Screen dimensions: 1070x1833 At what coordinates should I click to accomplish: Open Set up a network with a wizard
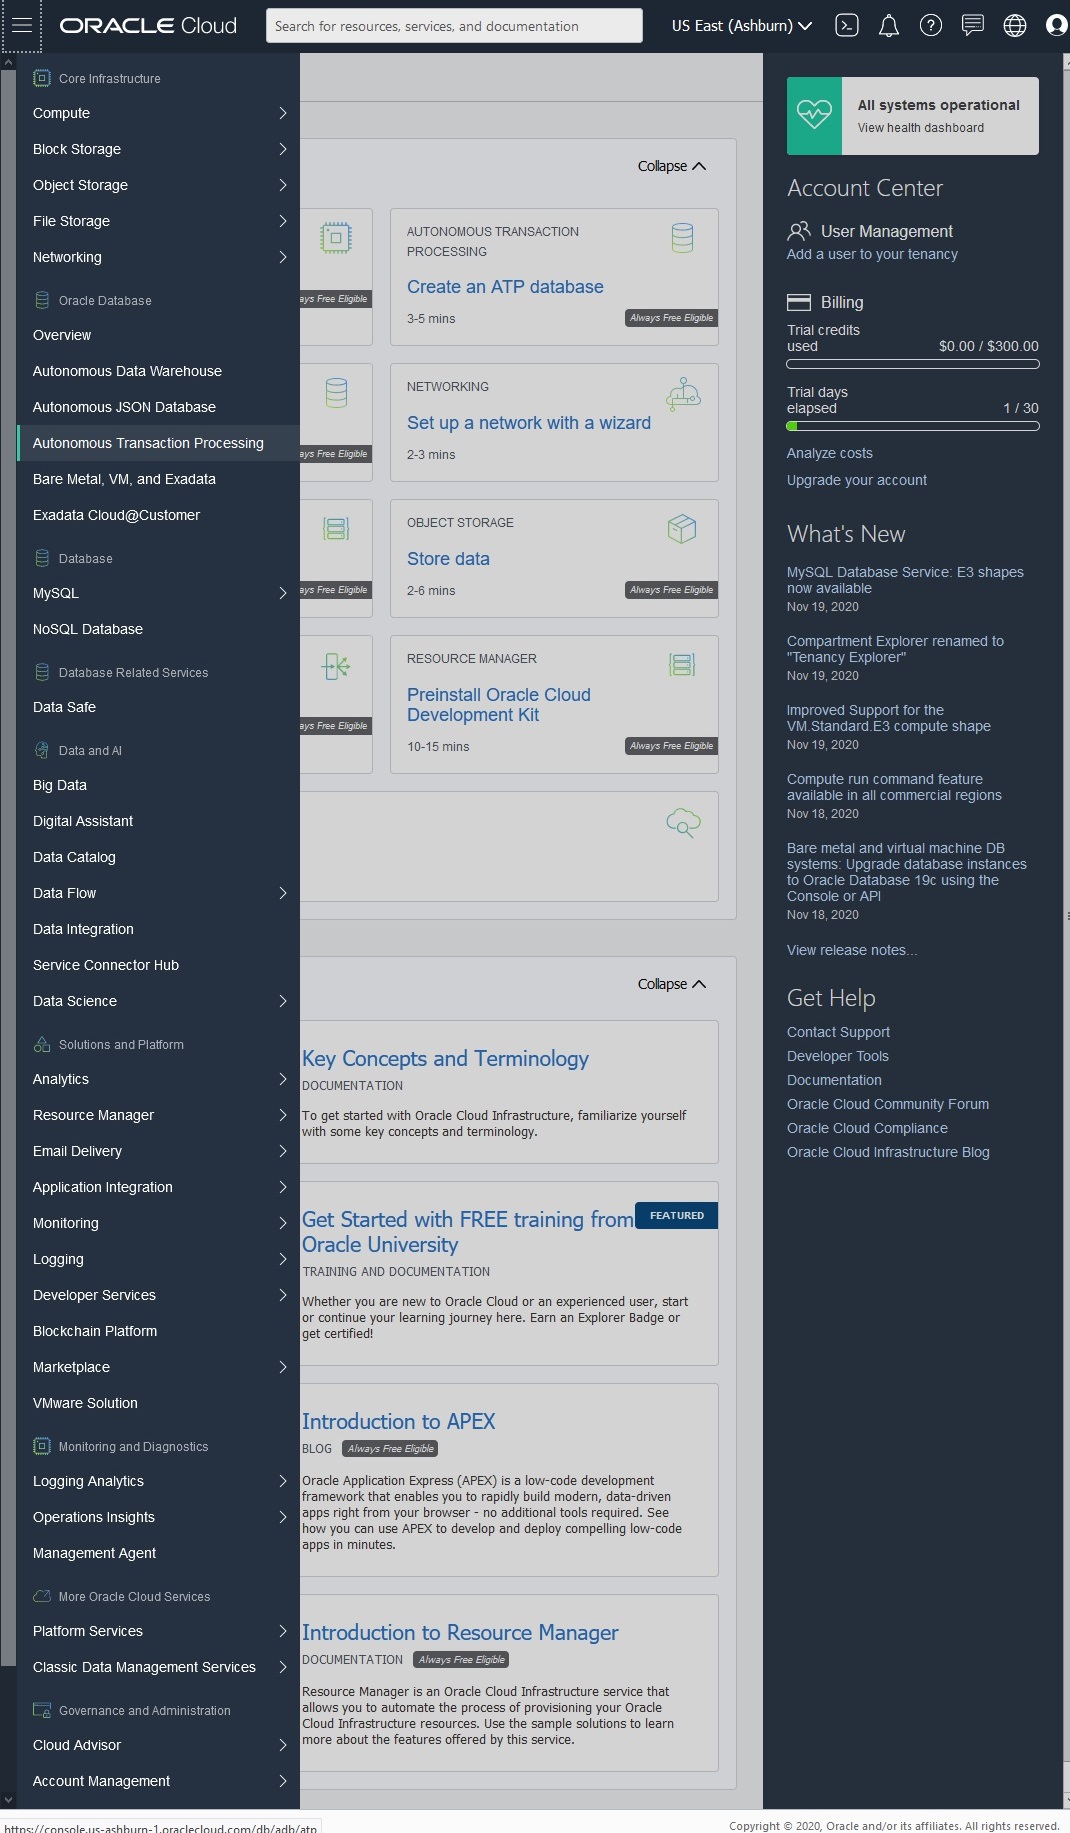pyautogui.click(x=529, y=423)
